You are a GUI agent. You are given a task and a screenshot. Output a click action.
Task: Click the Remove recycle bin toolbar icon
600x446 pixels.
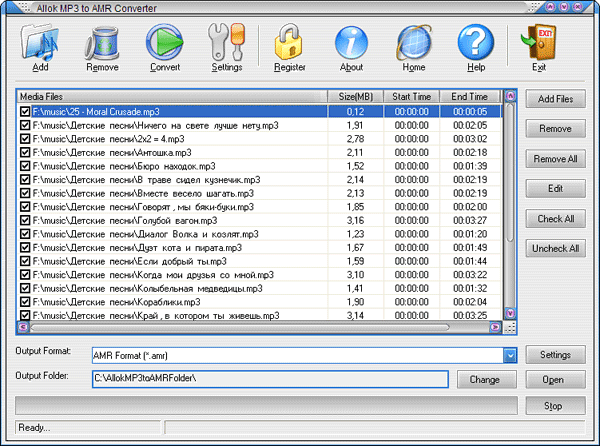pyautogui.click(x=102, y=43)
